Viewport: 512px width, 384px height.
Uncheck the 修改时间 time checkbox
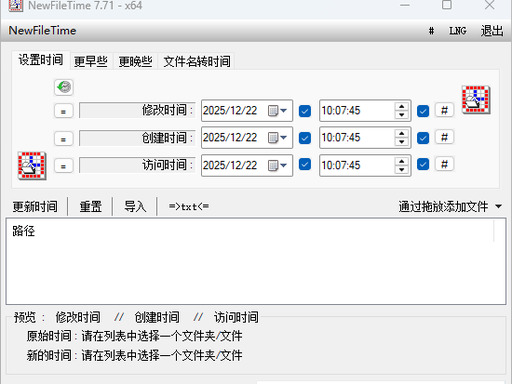coord(423,111)
